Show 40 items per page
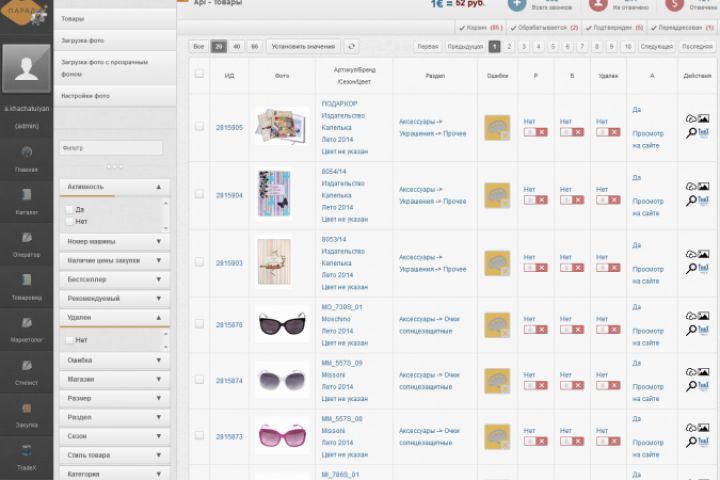The height and width of the screenshot is (480, 720). [236, 46]
